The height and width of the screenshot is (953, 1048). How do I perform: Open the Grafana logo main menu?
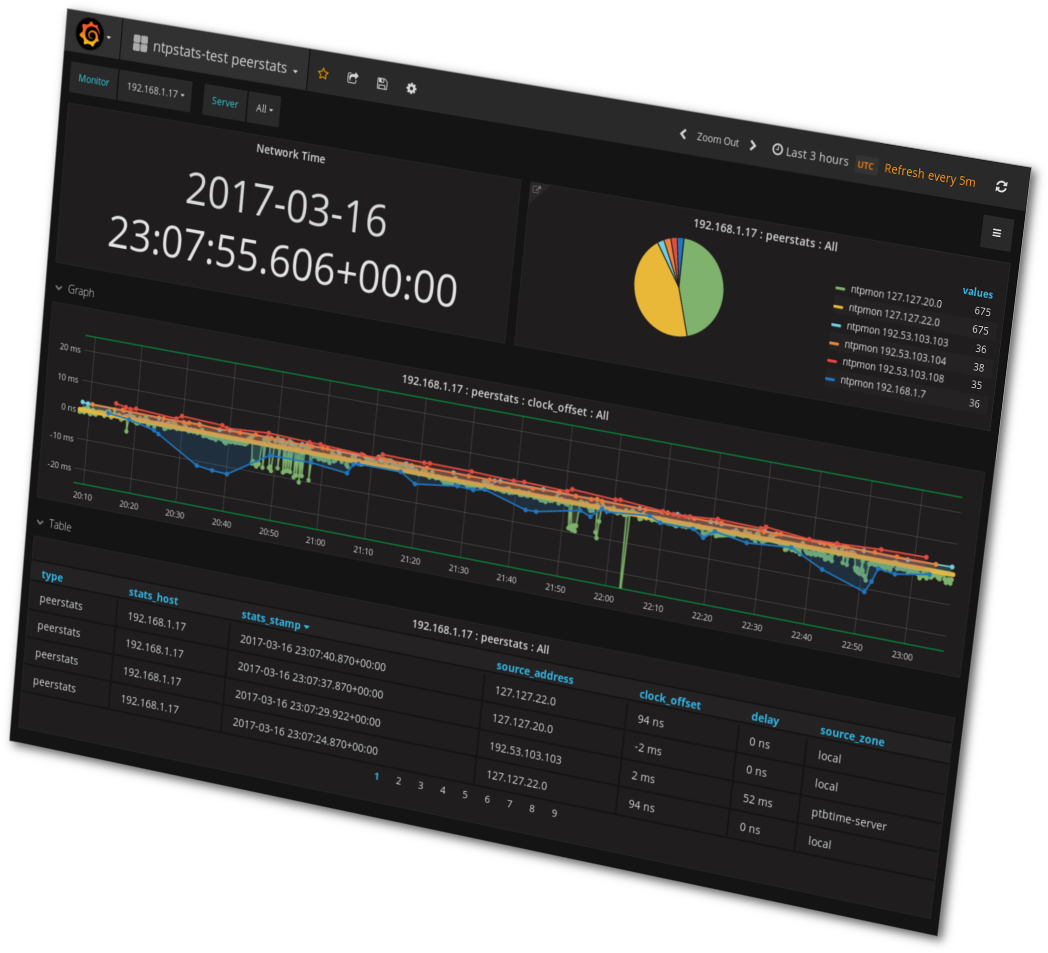(89, 36)
